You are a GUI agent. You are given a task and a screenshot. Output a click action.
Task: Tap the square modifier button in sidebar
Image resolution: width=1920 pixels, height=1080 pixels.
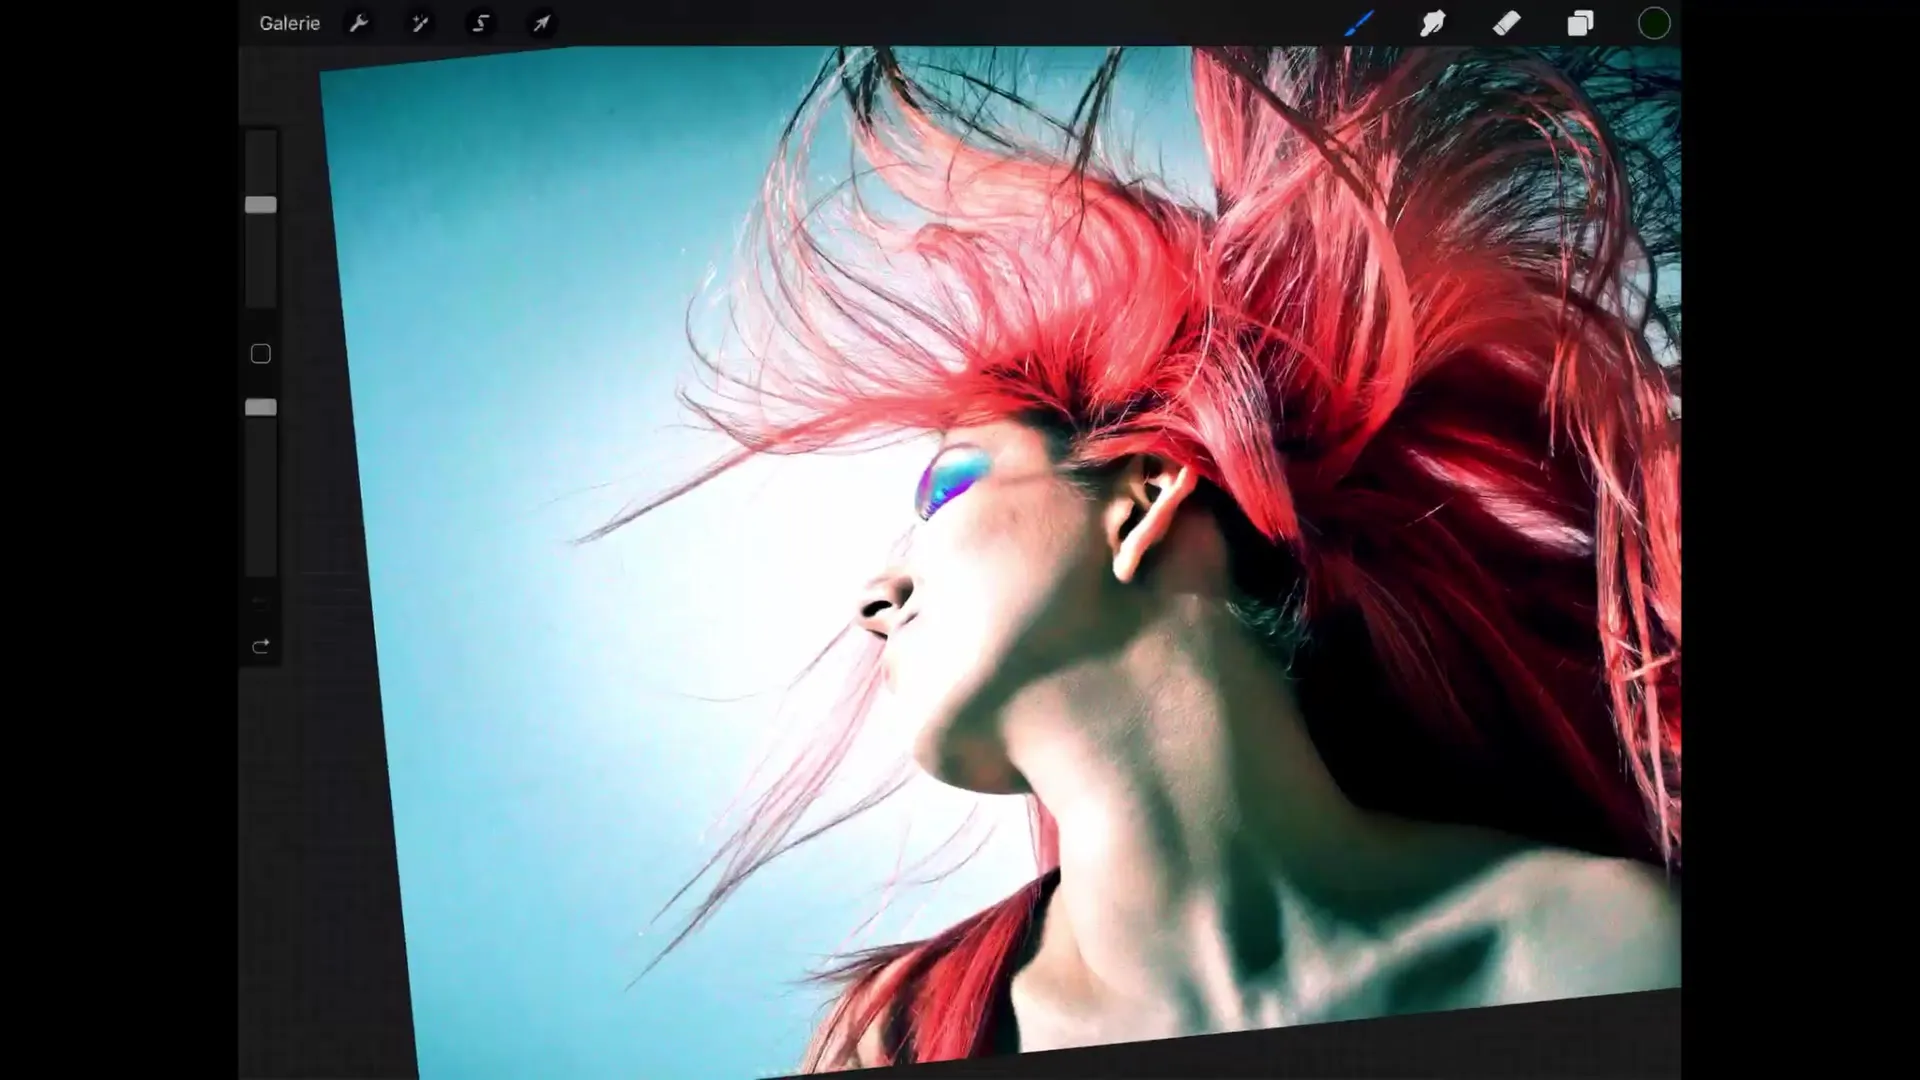click(x=261, y=354)
